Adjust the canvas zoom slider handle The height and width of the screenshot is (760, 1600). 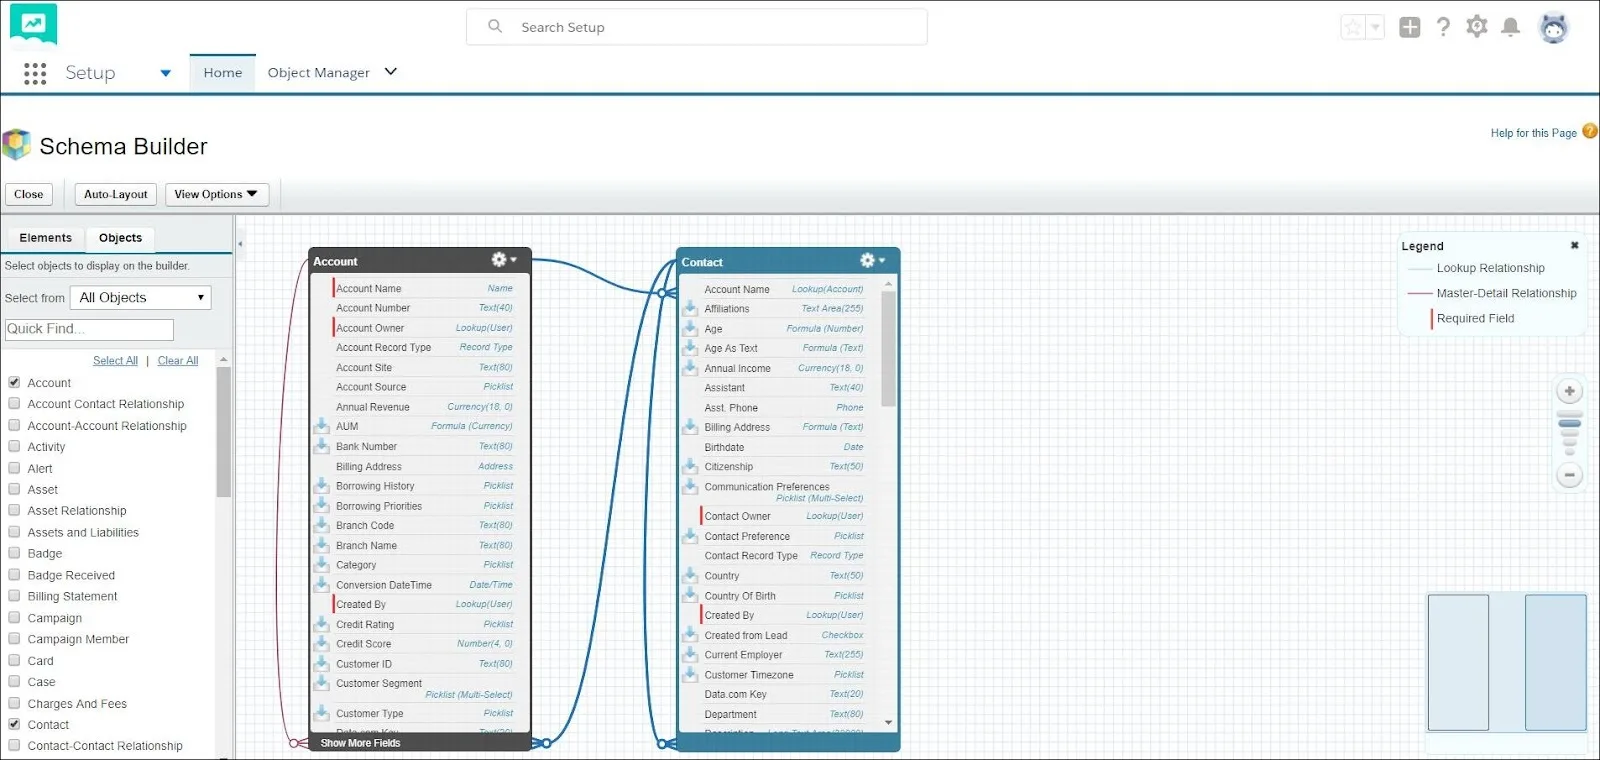1570,422
